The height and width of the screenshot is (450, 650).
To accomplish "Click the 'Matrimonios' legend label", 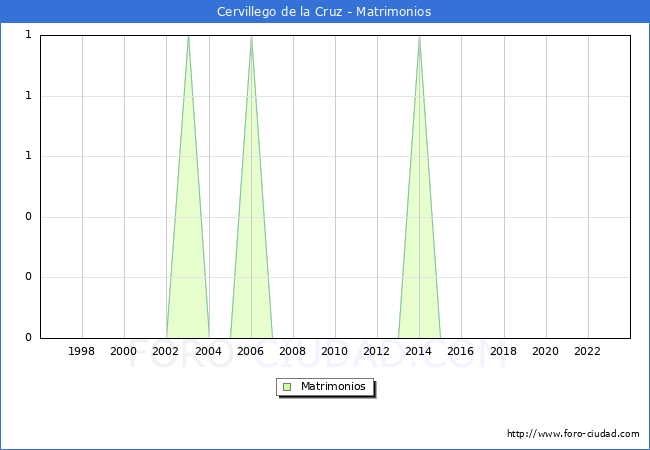I will pyautogui.click(x=333, y=386).
